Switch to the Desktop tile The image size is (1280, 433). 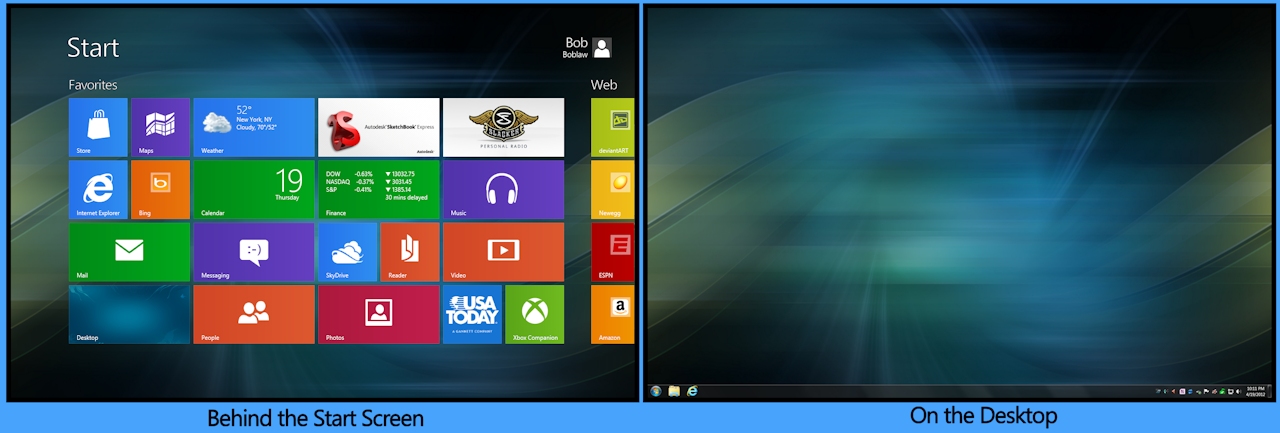click(x=129, y=314)
